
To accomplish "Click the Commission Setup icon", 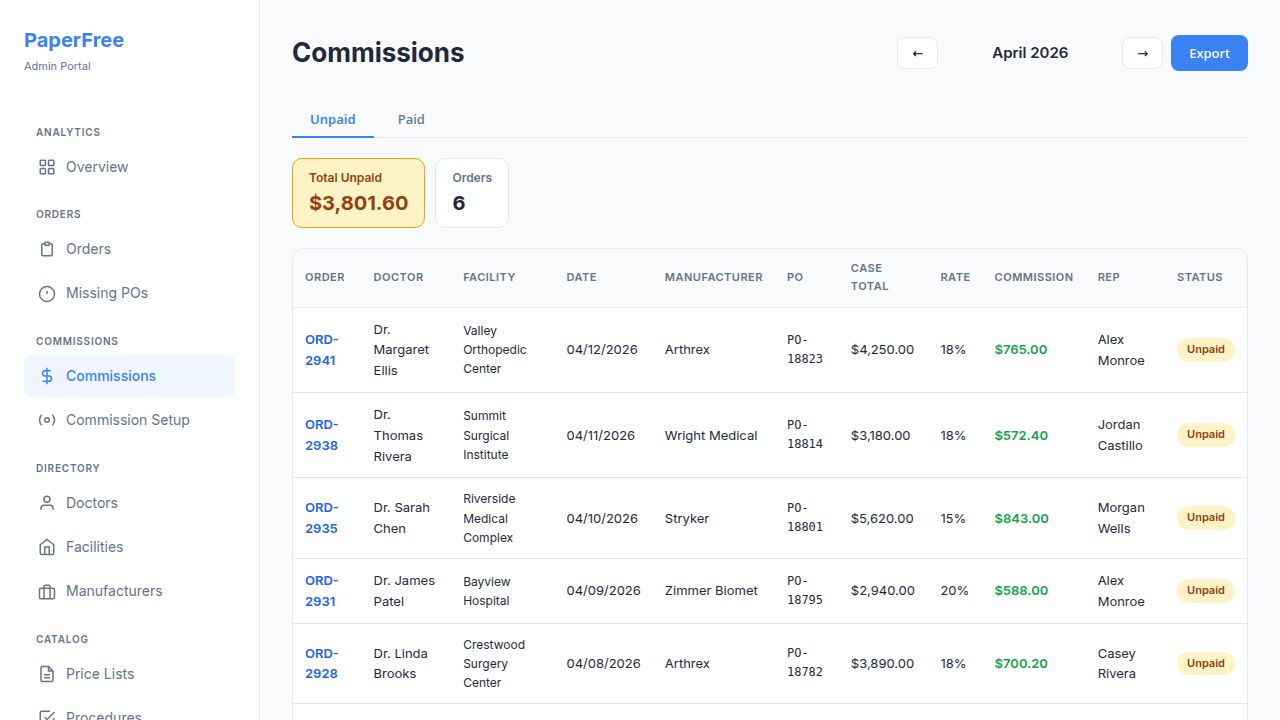I will coord(47,420).
